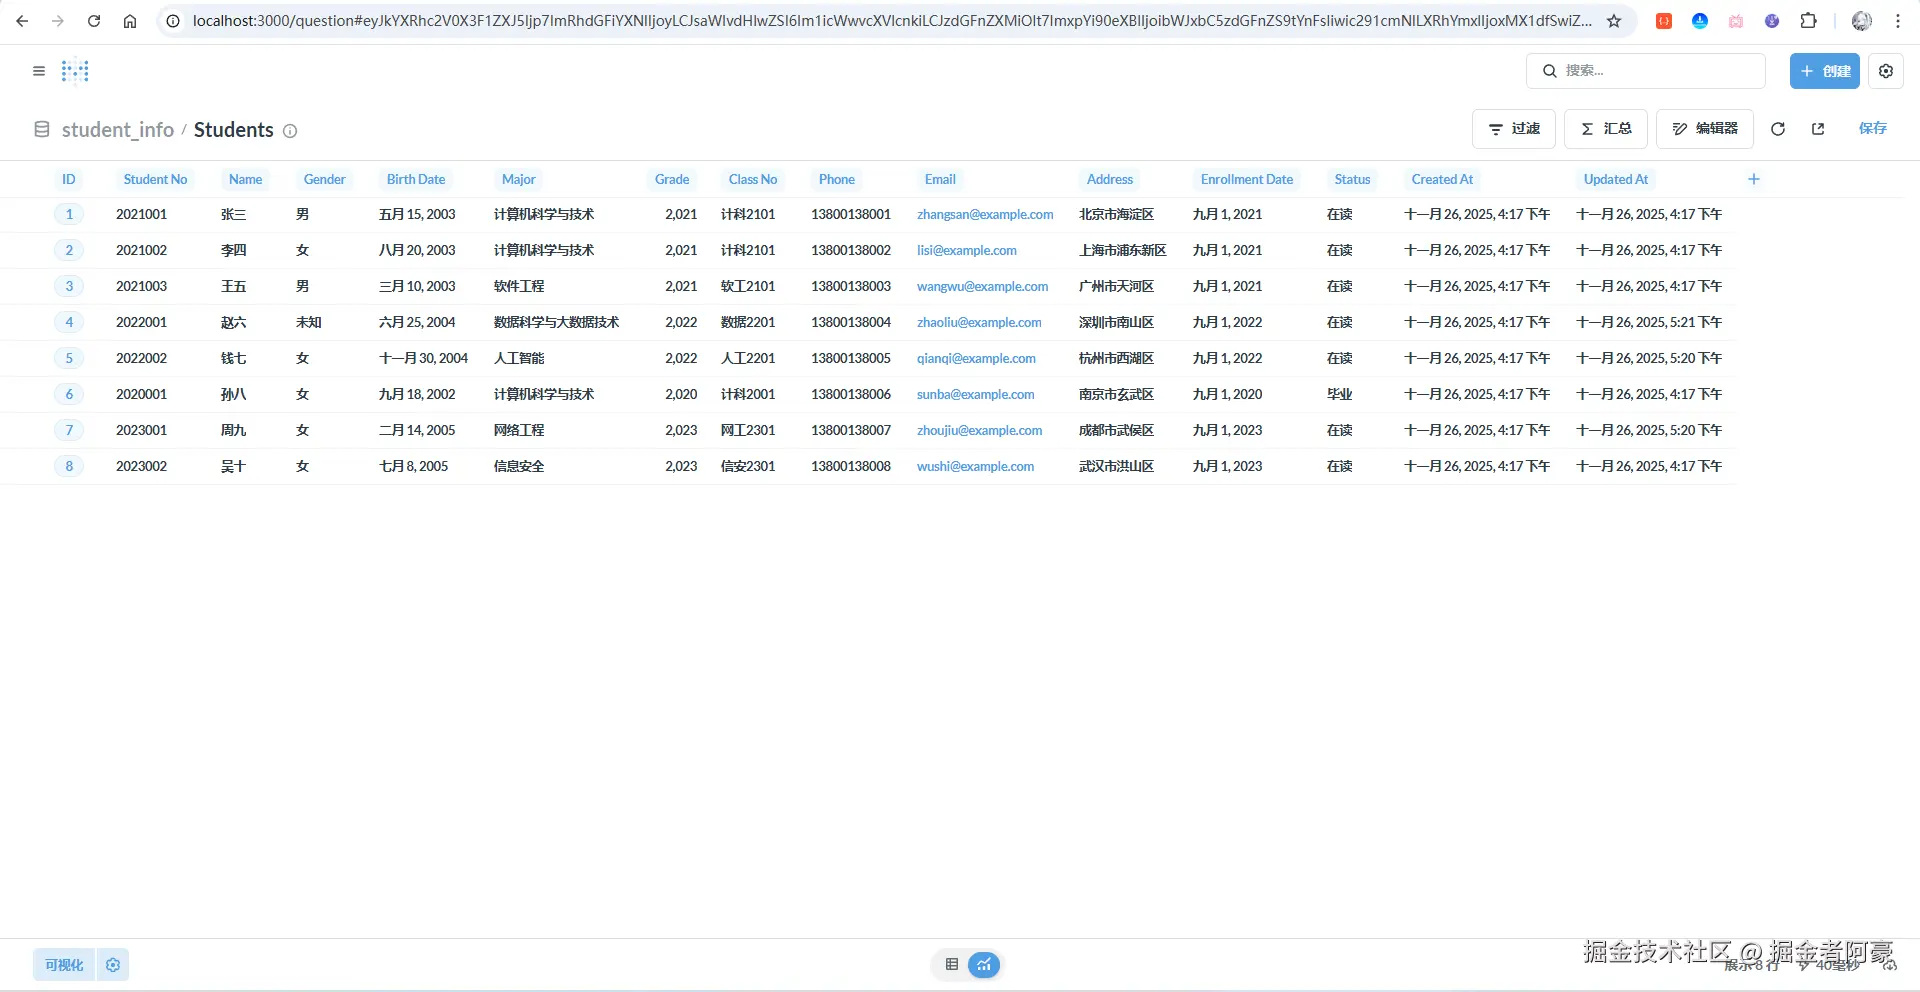Click the Metabase dotted logo
This screenshot has width=1920, height=992.
[75, 71]
